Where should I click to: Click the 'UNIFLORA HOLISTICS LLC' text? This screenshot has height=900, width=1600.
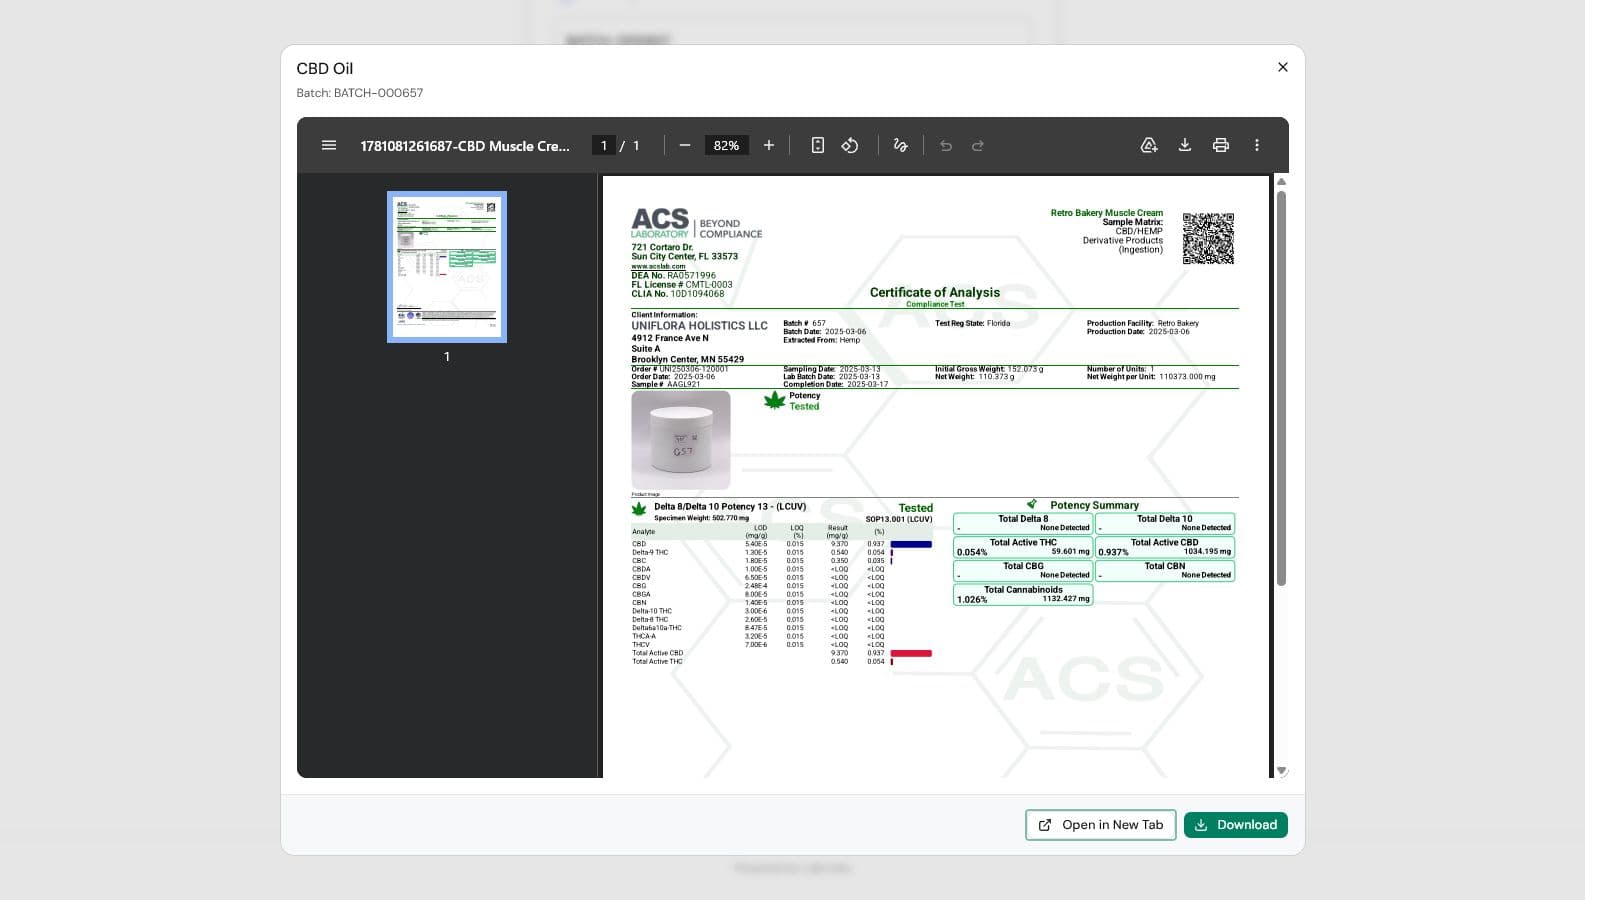point(700,326)
